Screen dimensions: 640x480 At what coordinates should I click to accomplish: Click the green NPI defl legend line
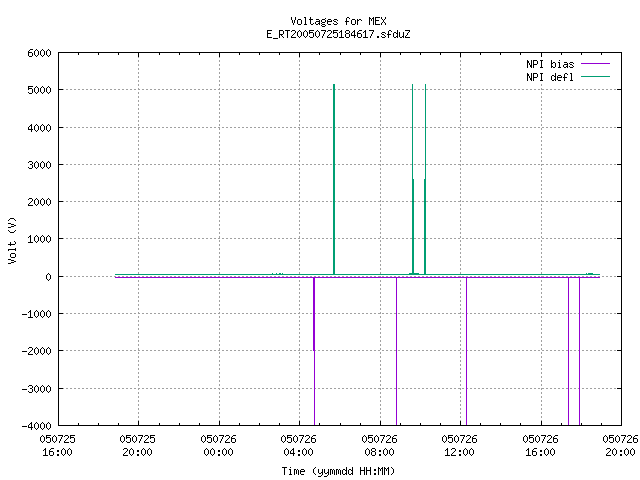pos(595,76)
